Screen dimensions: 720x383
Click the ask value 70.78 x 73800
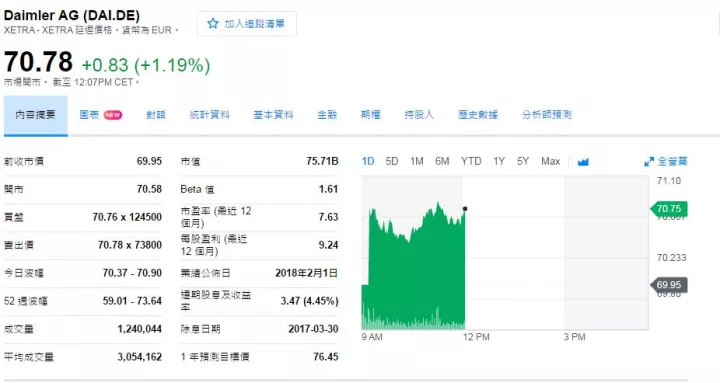click(130, 245)
